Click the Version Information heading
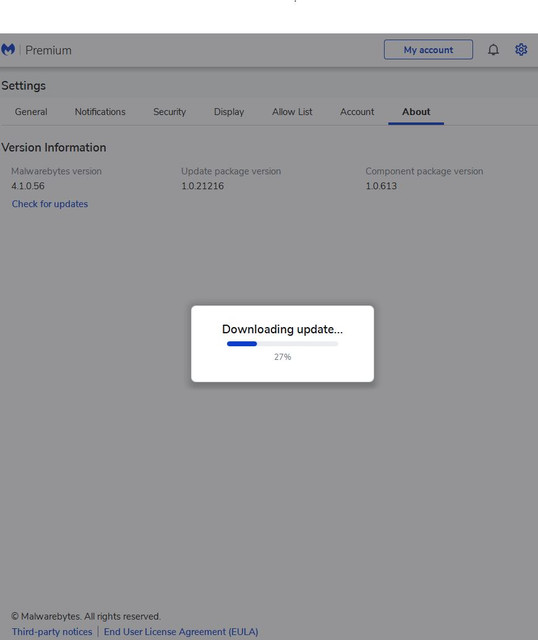This screenshot has height=640, width=538. (x=54, y=147)
